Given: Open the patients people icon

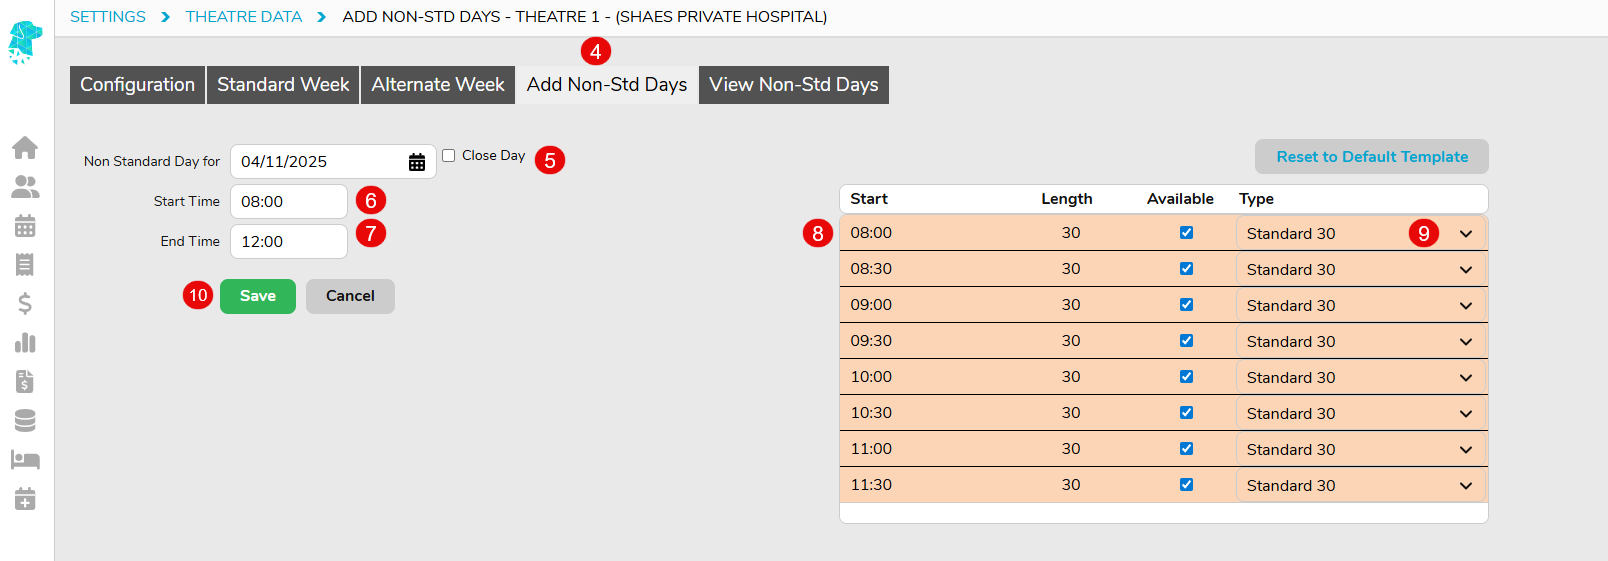Looking at the screenshot, I should 25,187.
